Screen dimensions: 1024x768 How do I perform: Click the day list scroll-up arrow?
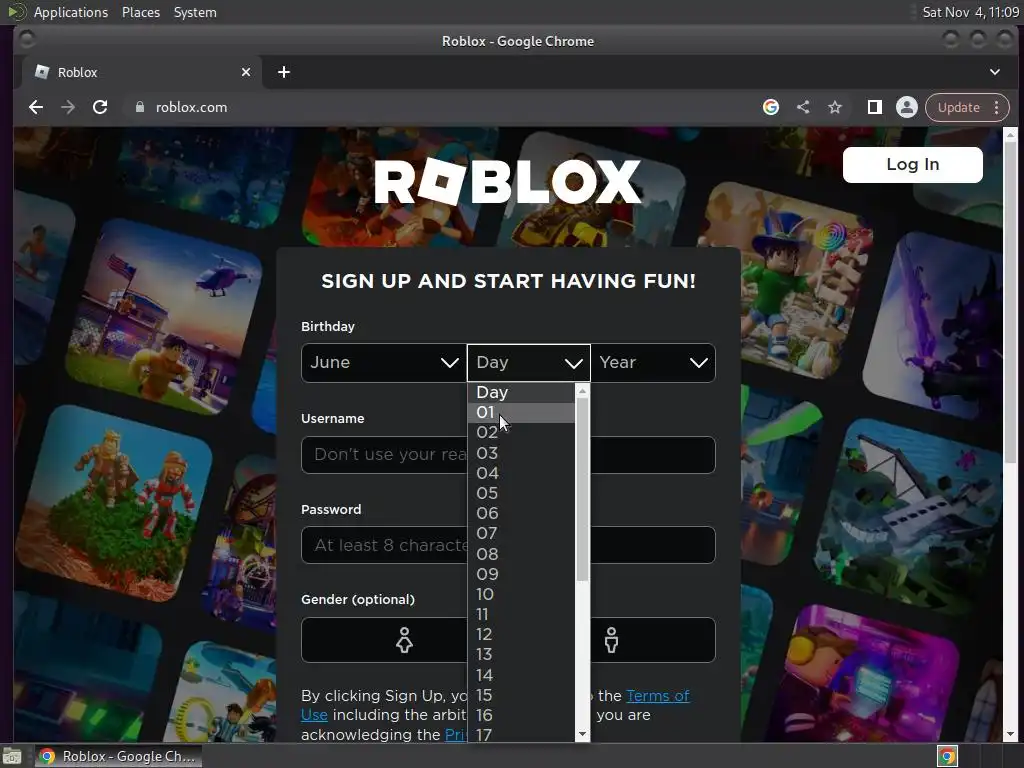tap(583, 391)
